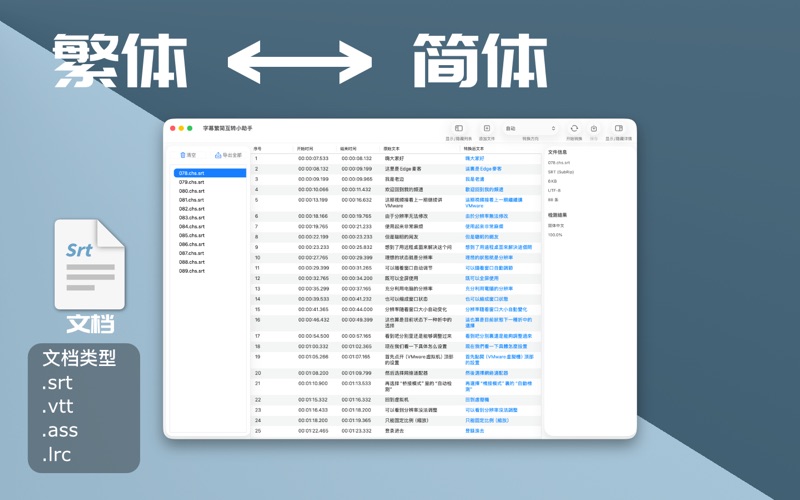Viewport: 800px width, 500px height.
Task: Click the add file toolbar icon
Action: point(487,129)
